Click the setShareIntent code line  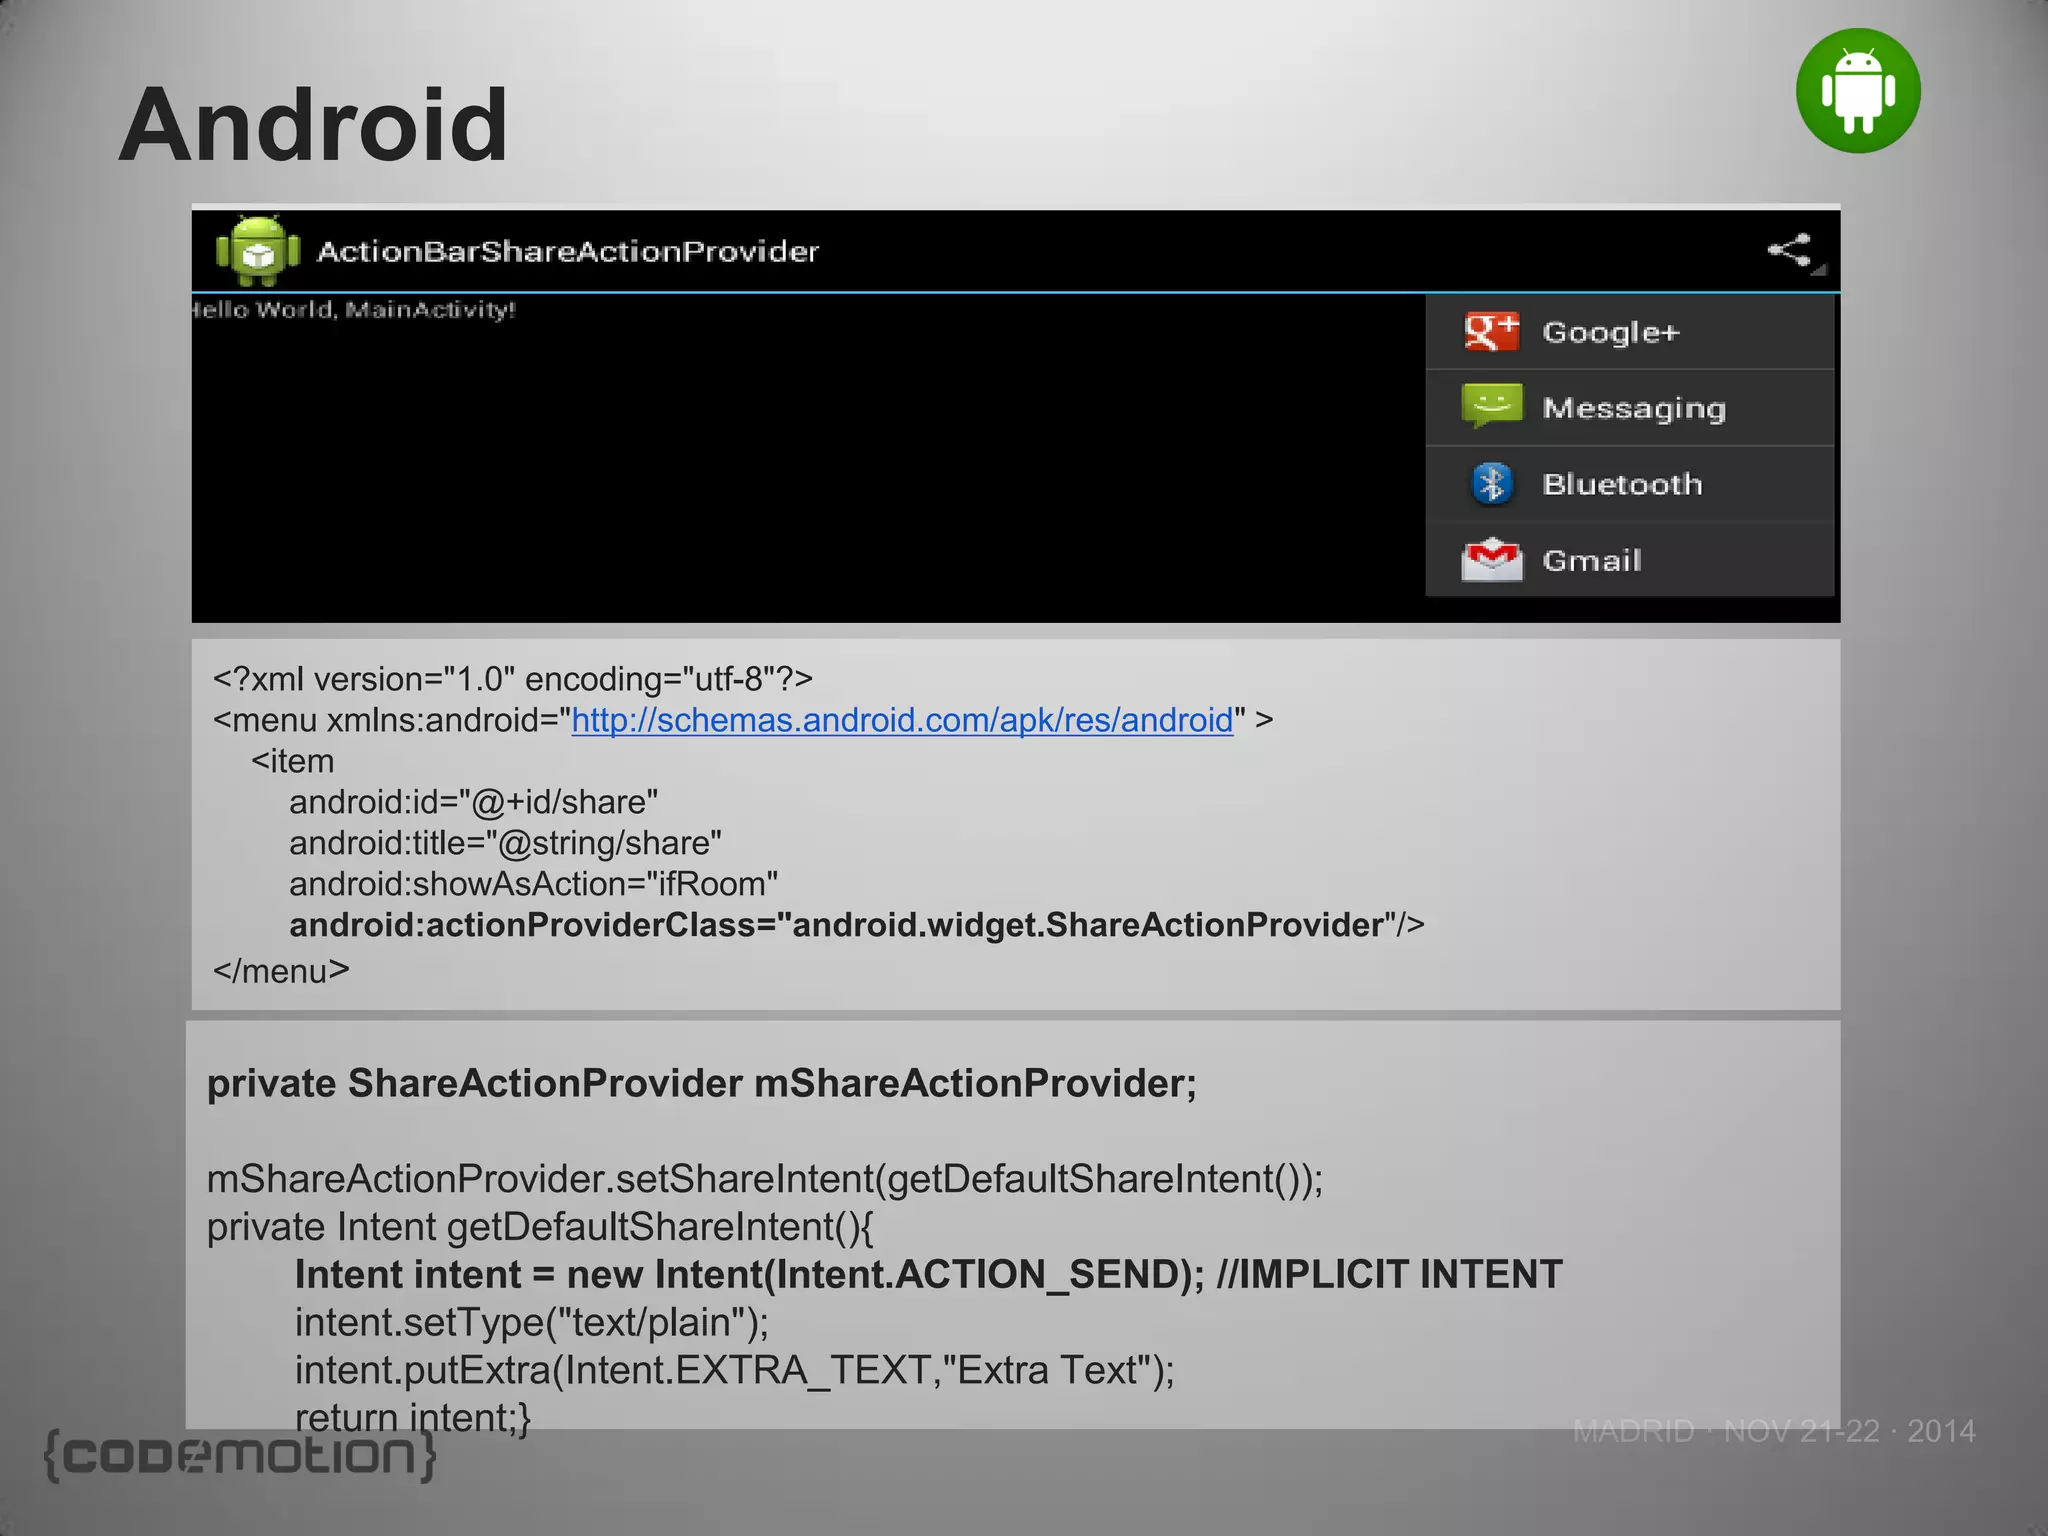(x=765, y=1179)
